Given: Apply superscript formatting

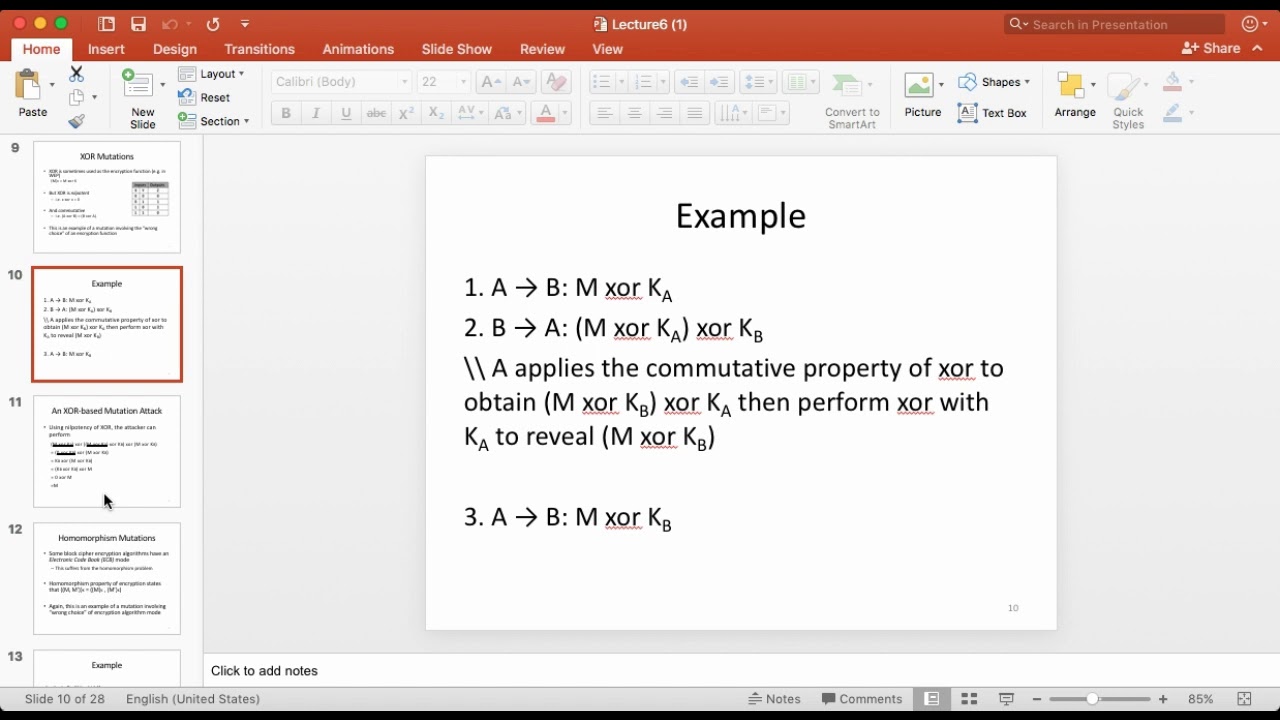Looking at the screenshot, I should tap(406, 113).
